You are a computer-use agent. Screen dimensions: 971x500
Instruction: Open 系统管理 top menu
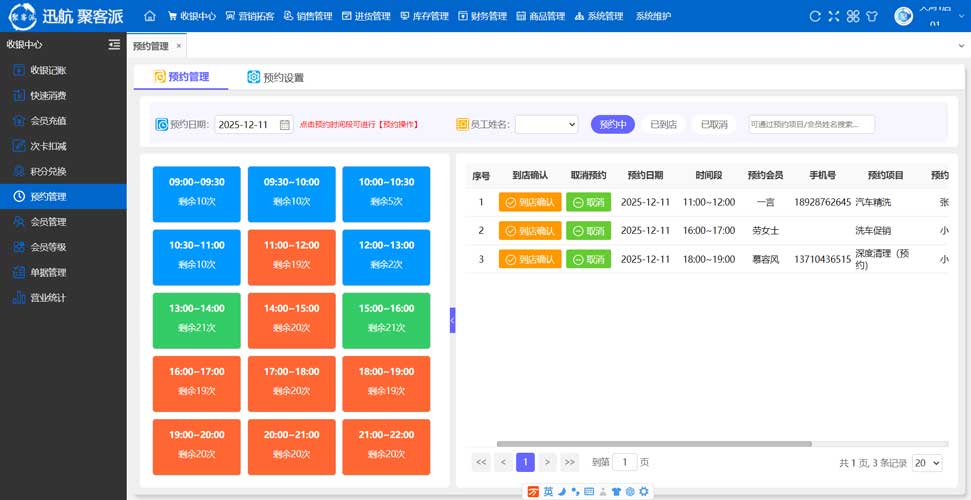[x=599, y=16]
